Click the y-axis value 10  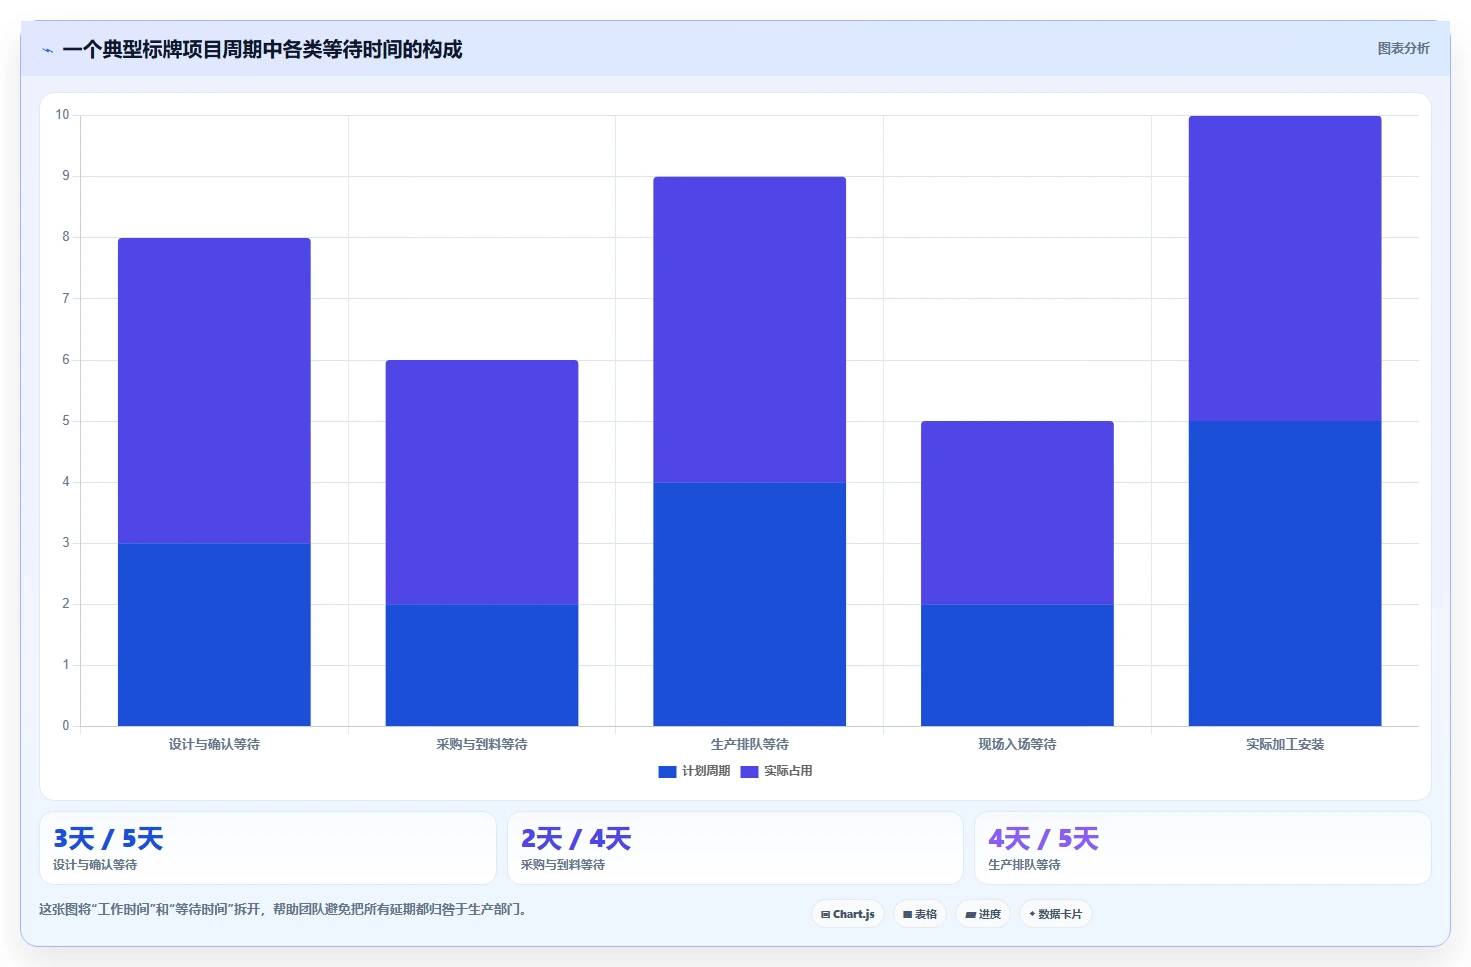(x=62, y=115)
